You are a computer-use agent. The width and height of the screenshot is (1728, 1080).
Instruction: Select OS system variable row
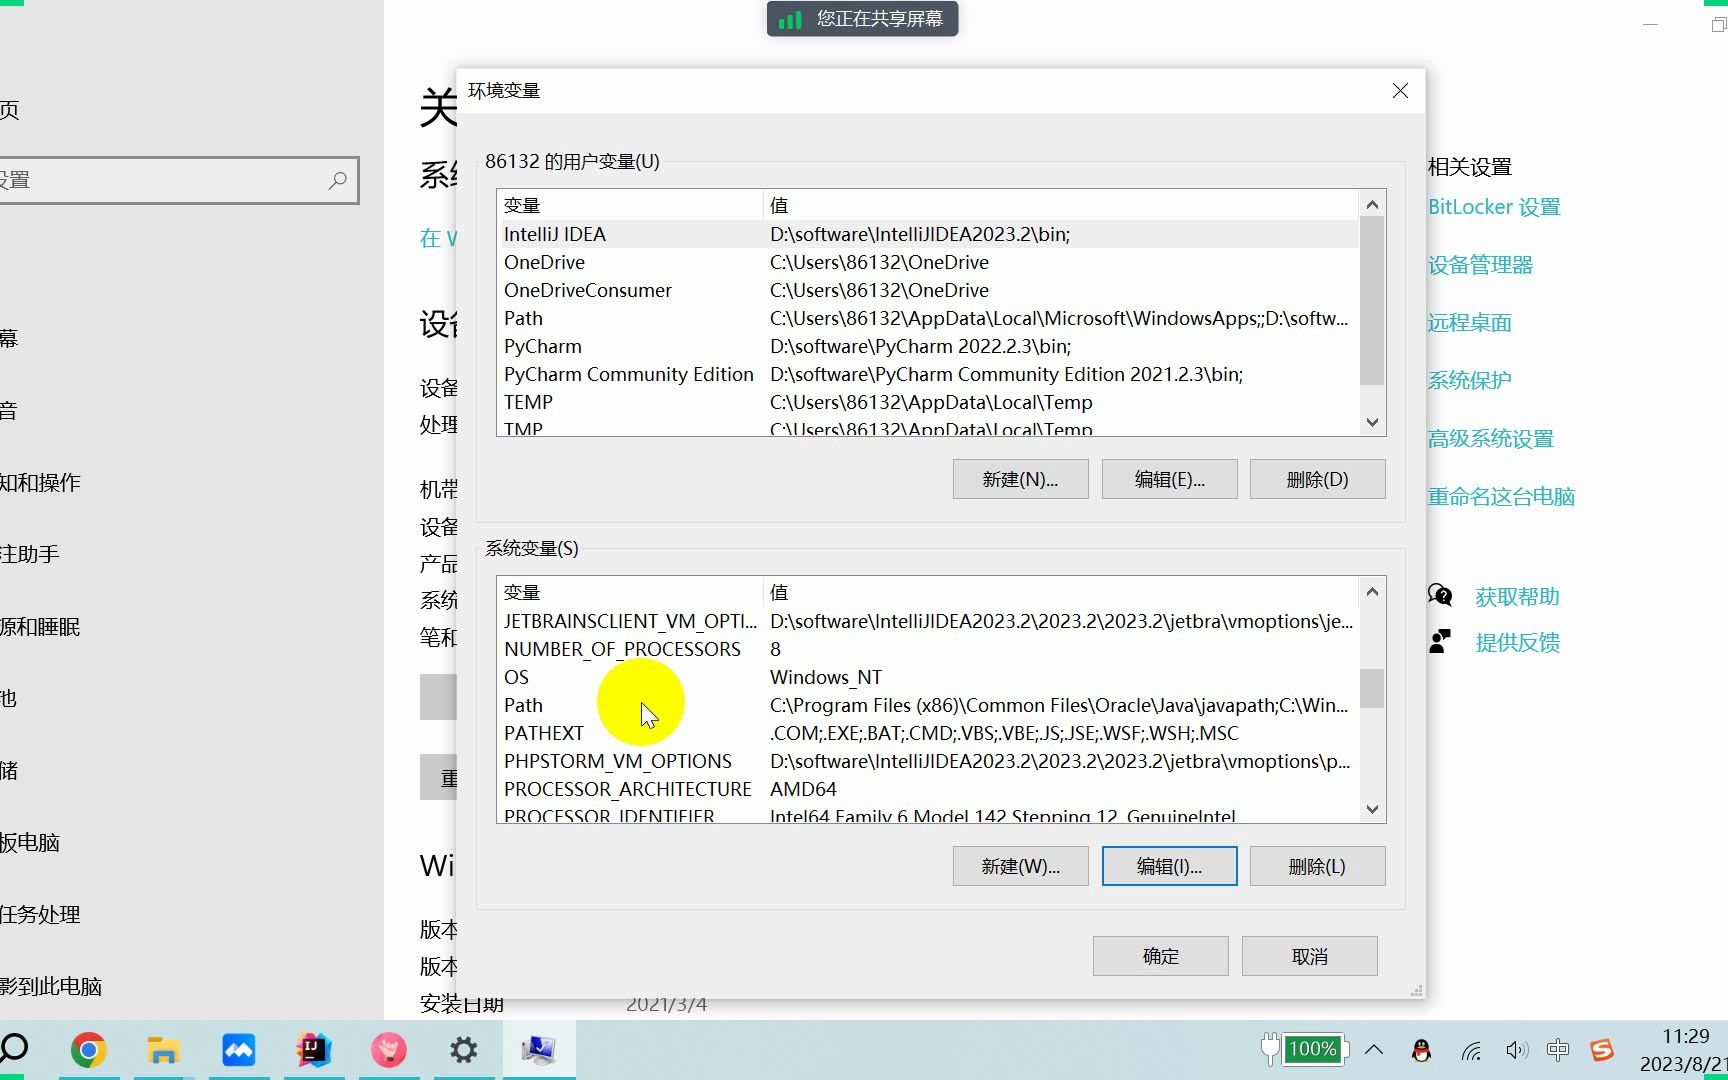coord(928,677)
